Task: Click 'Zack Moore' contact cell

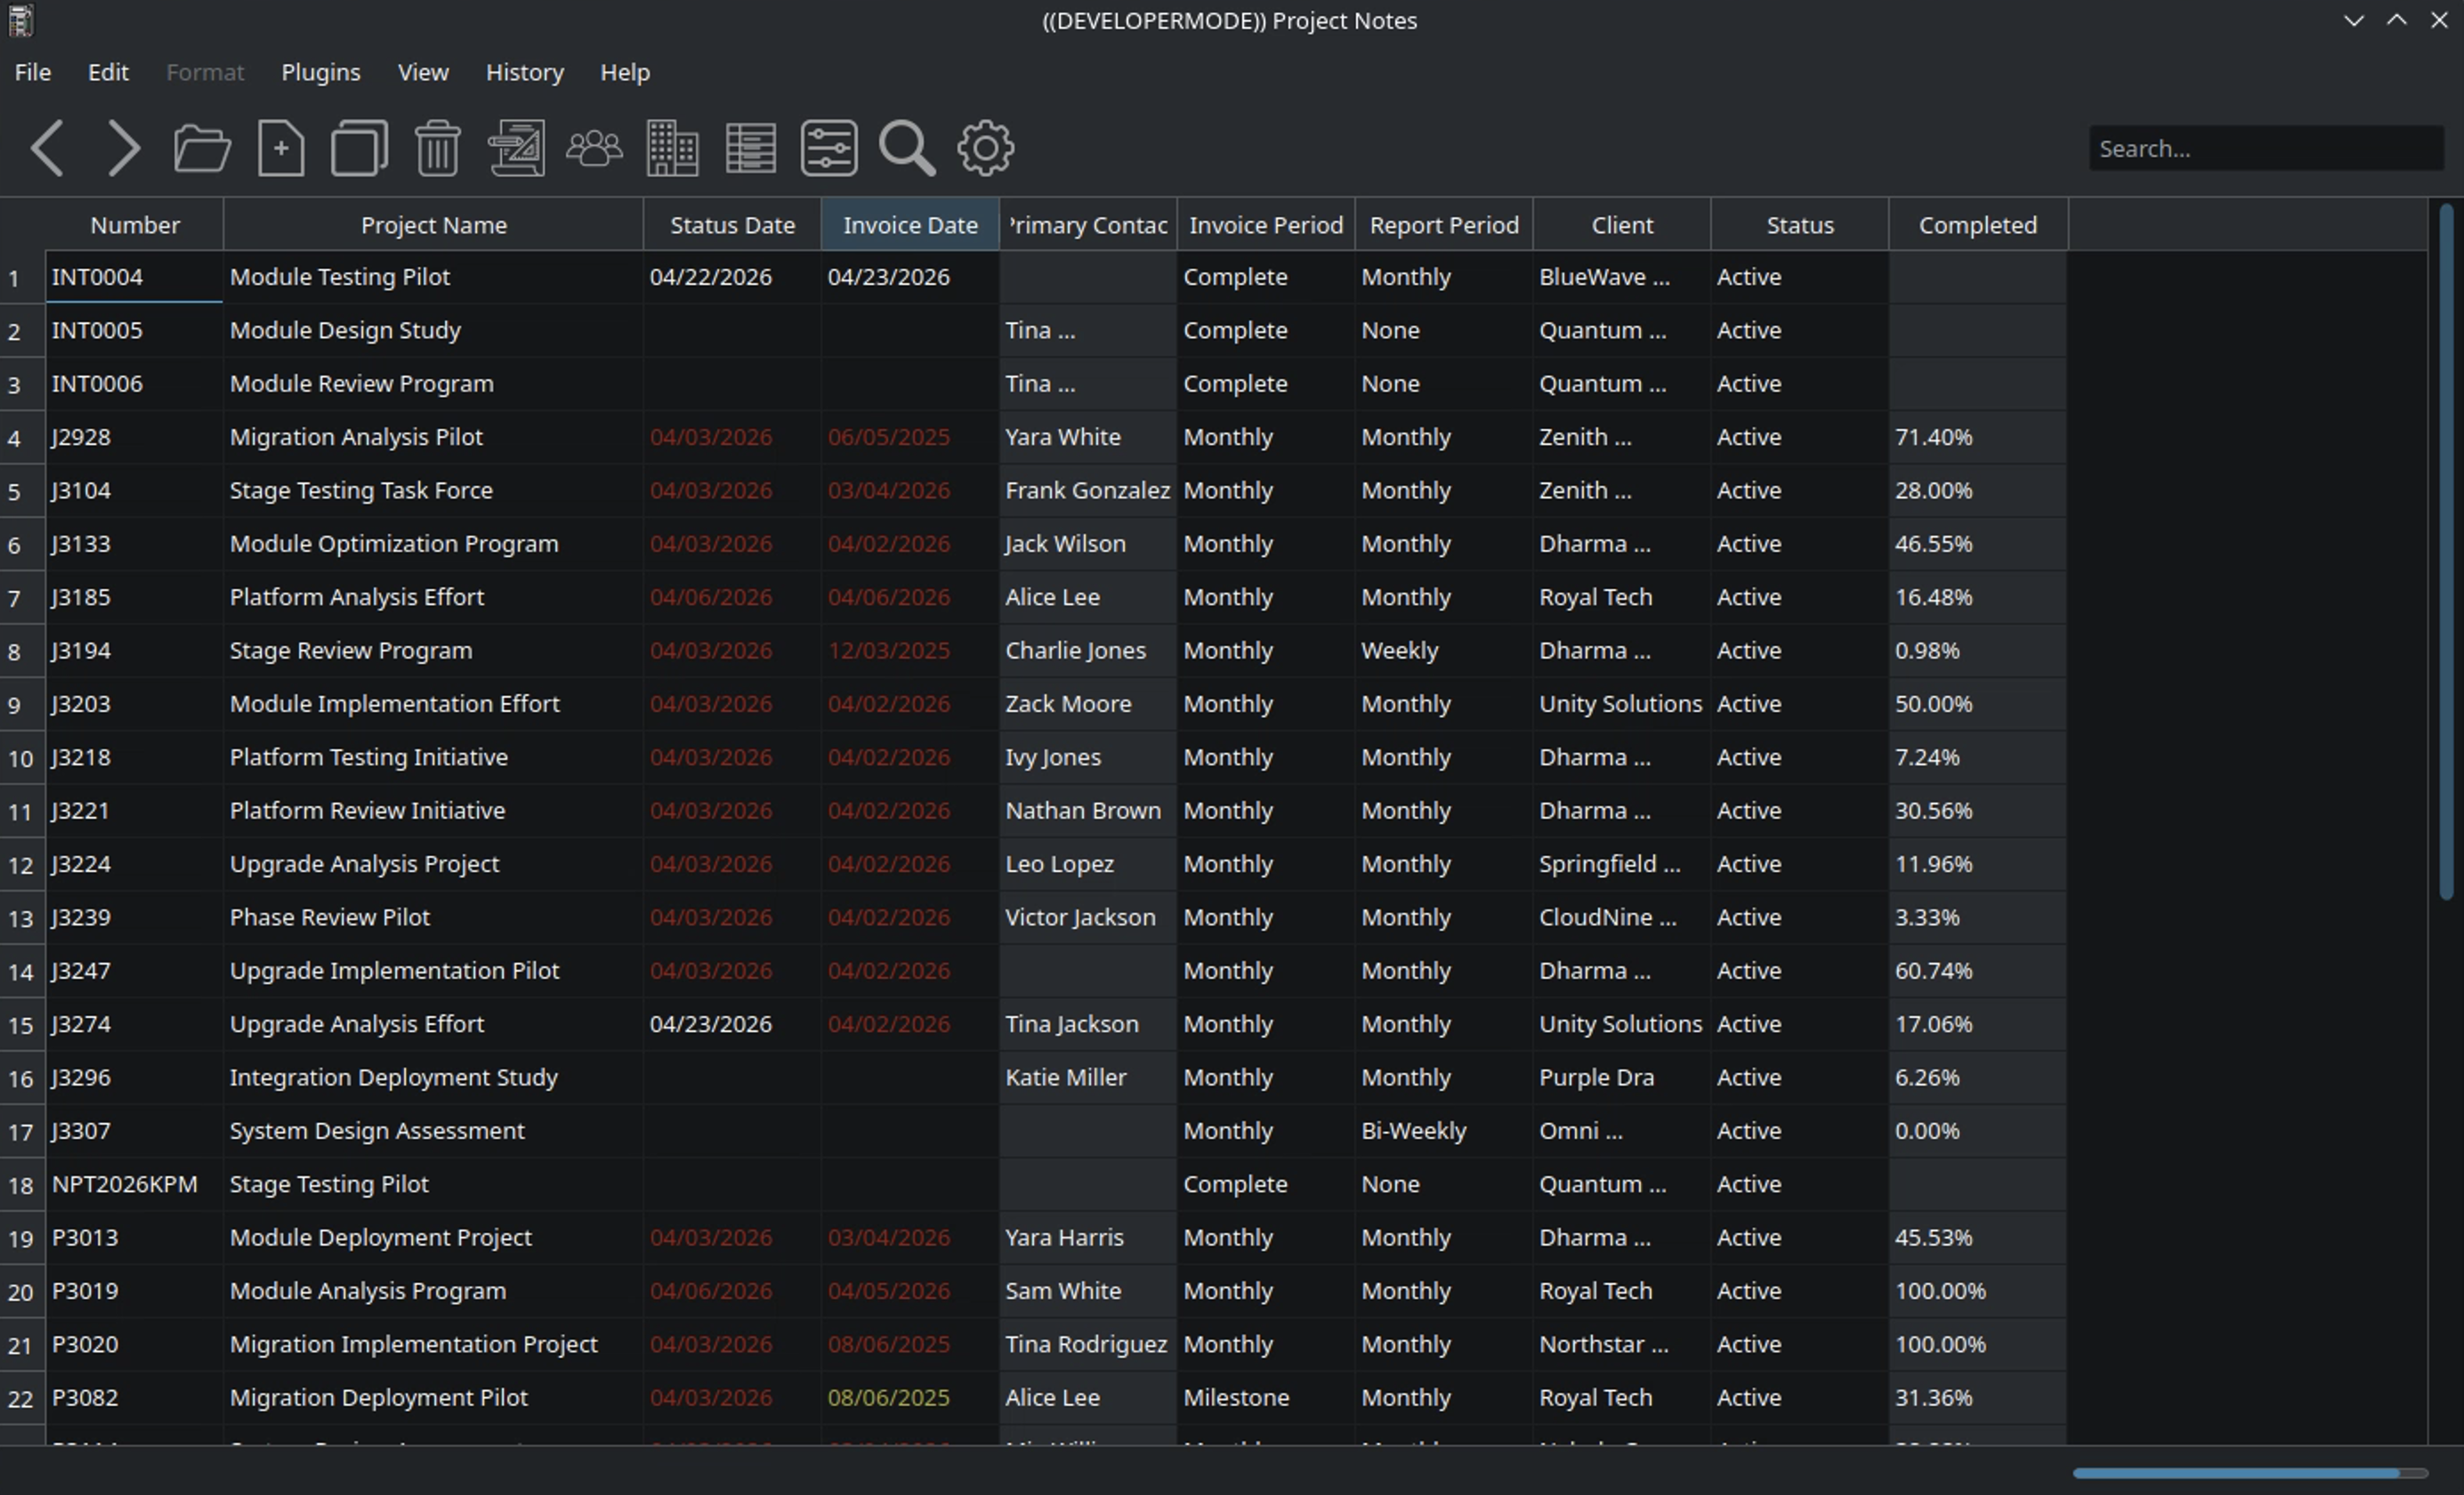Action: pyautogui.click(x=1088, y=704)
